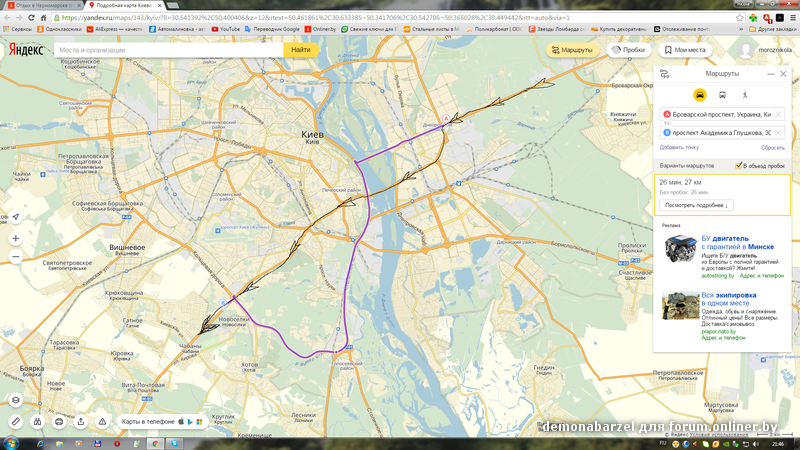
Task: Open the Маршруты routes button
Action: pos(572,50)
